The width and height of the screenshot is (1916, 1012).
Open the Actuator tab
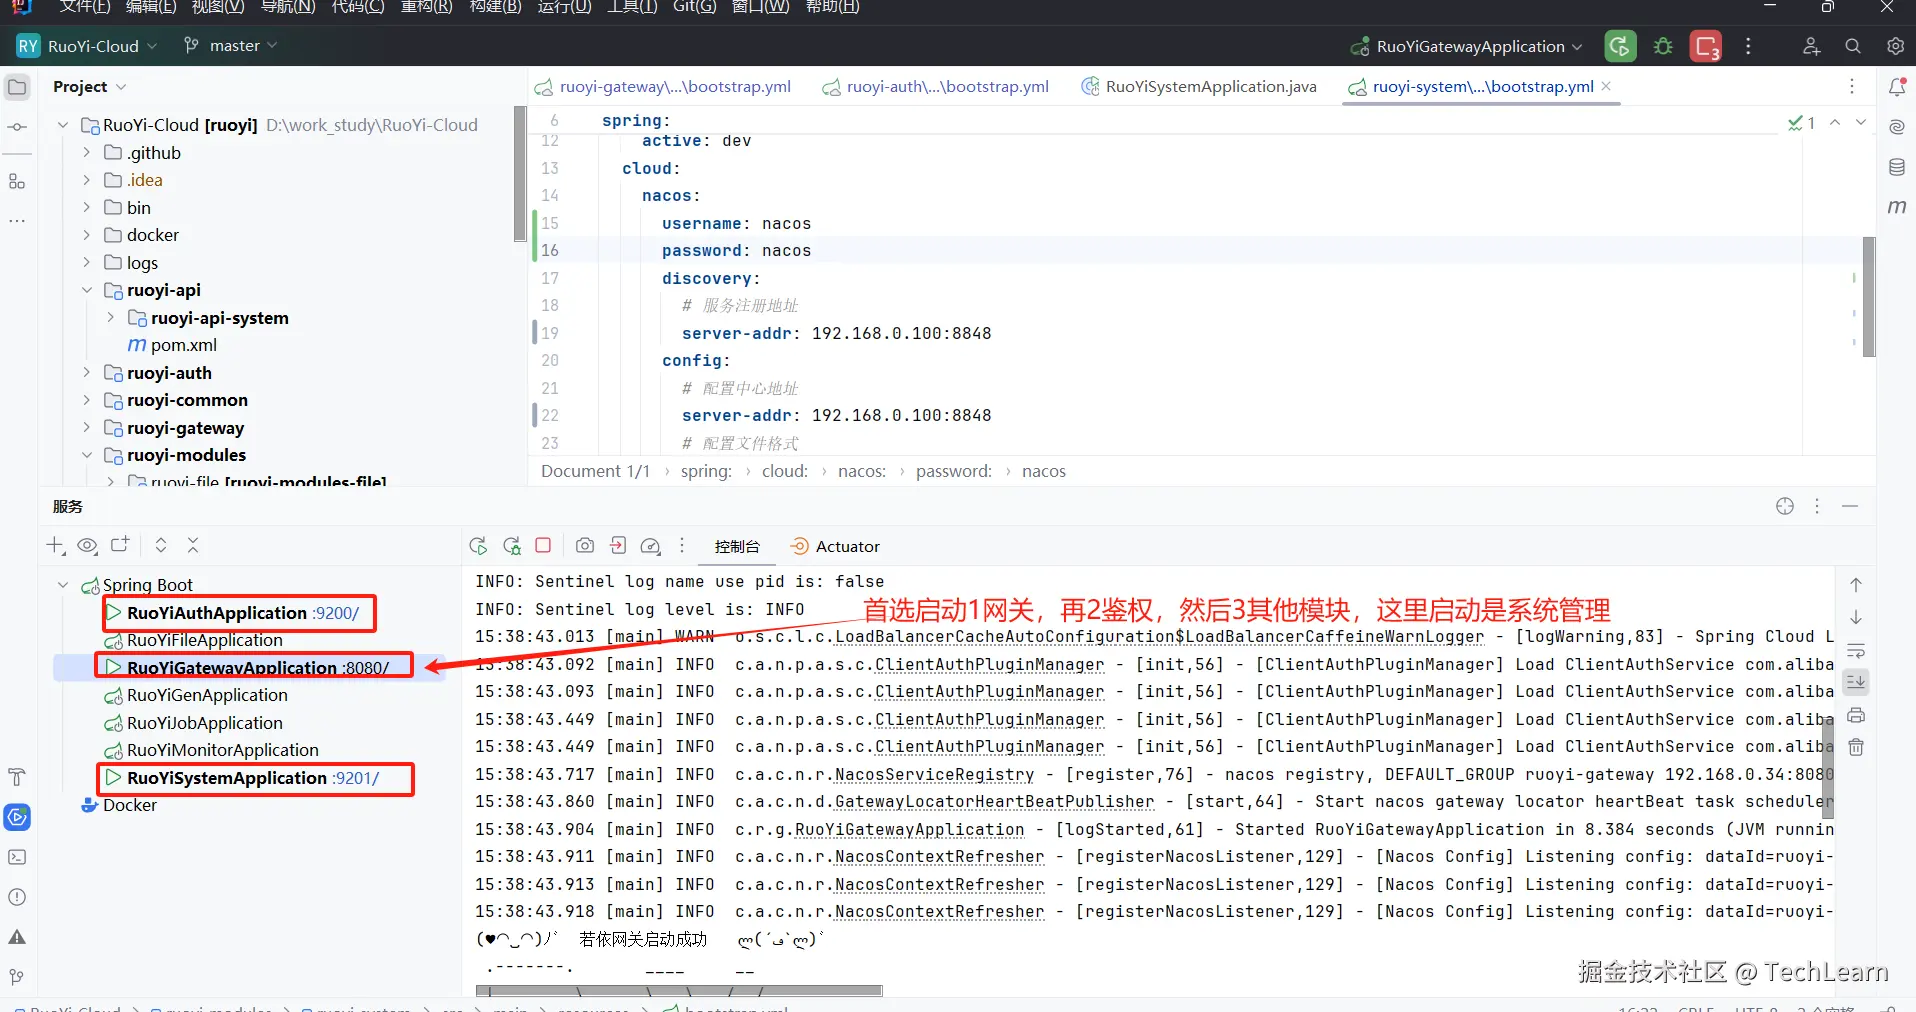click(x=835, y=546)
